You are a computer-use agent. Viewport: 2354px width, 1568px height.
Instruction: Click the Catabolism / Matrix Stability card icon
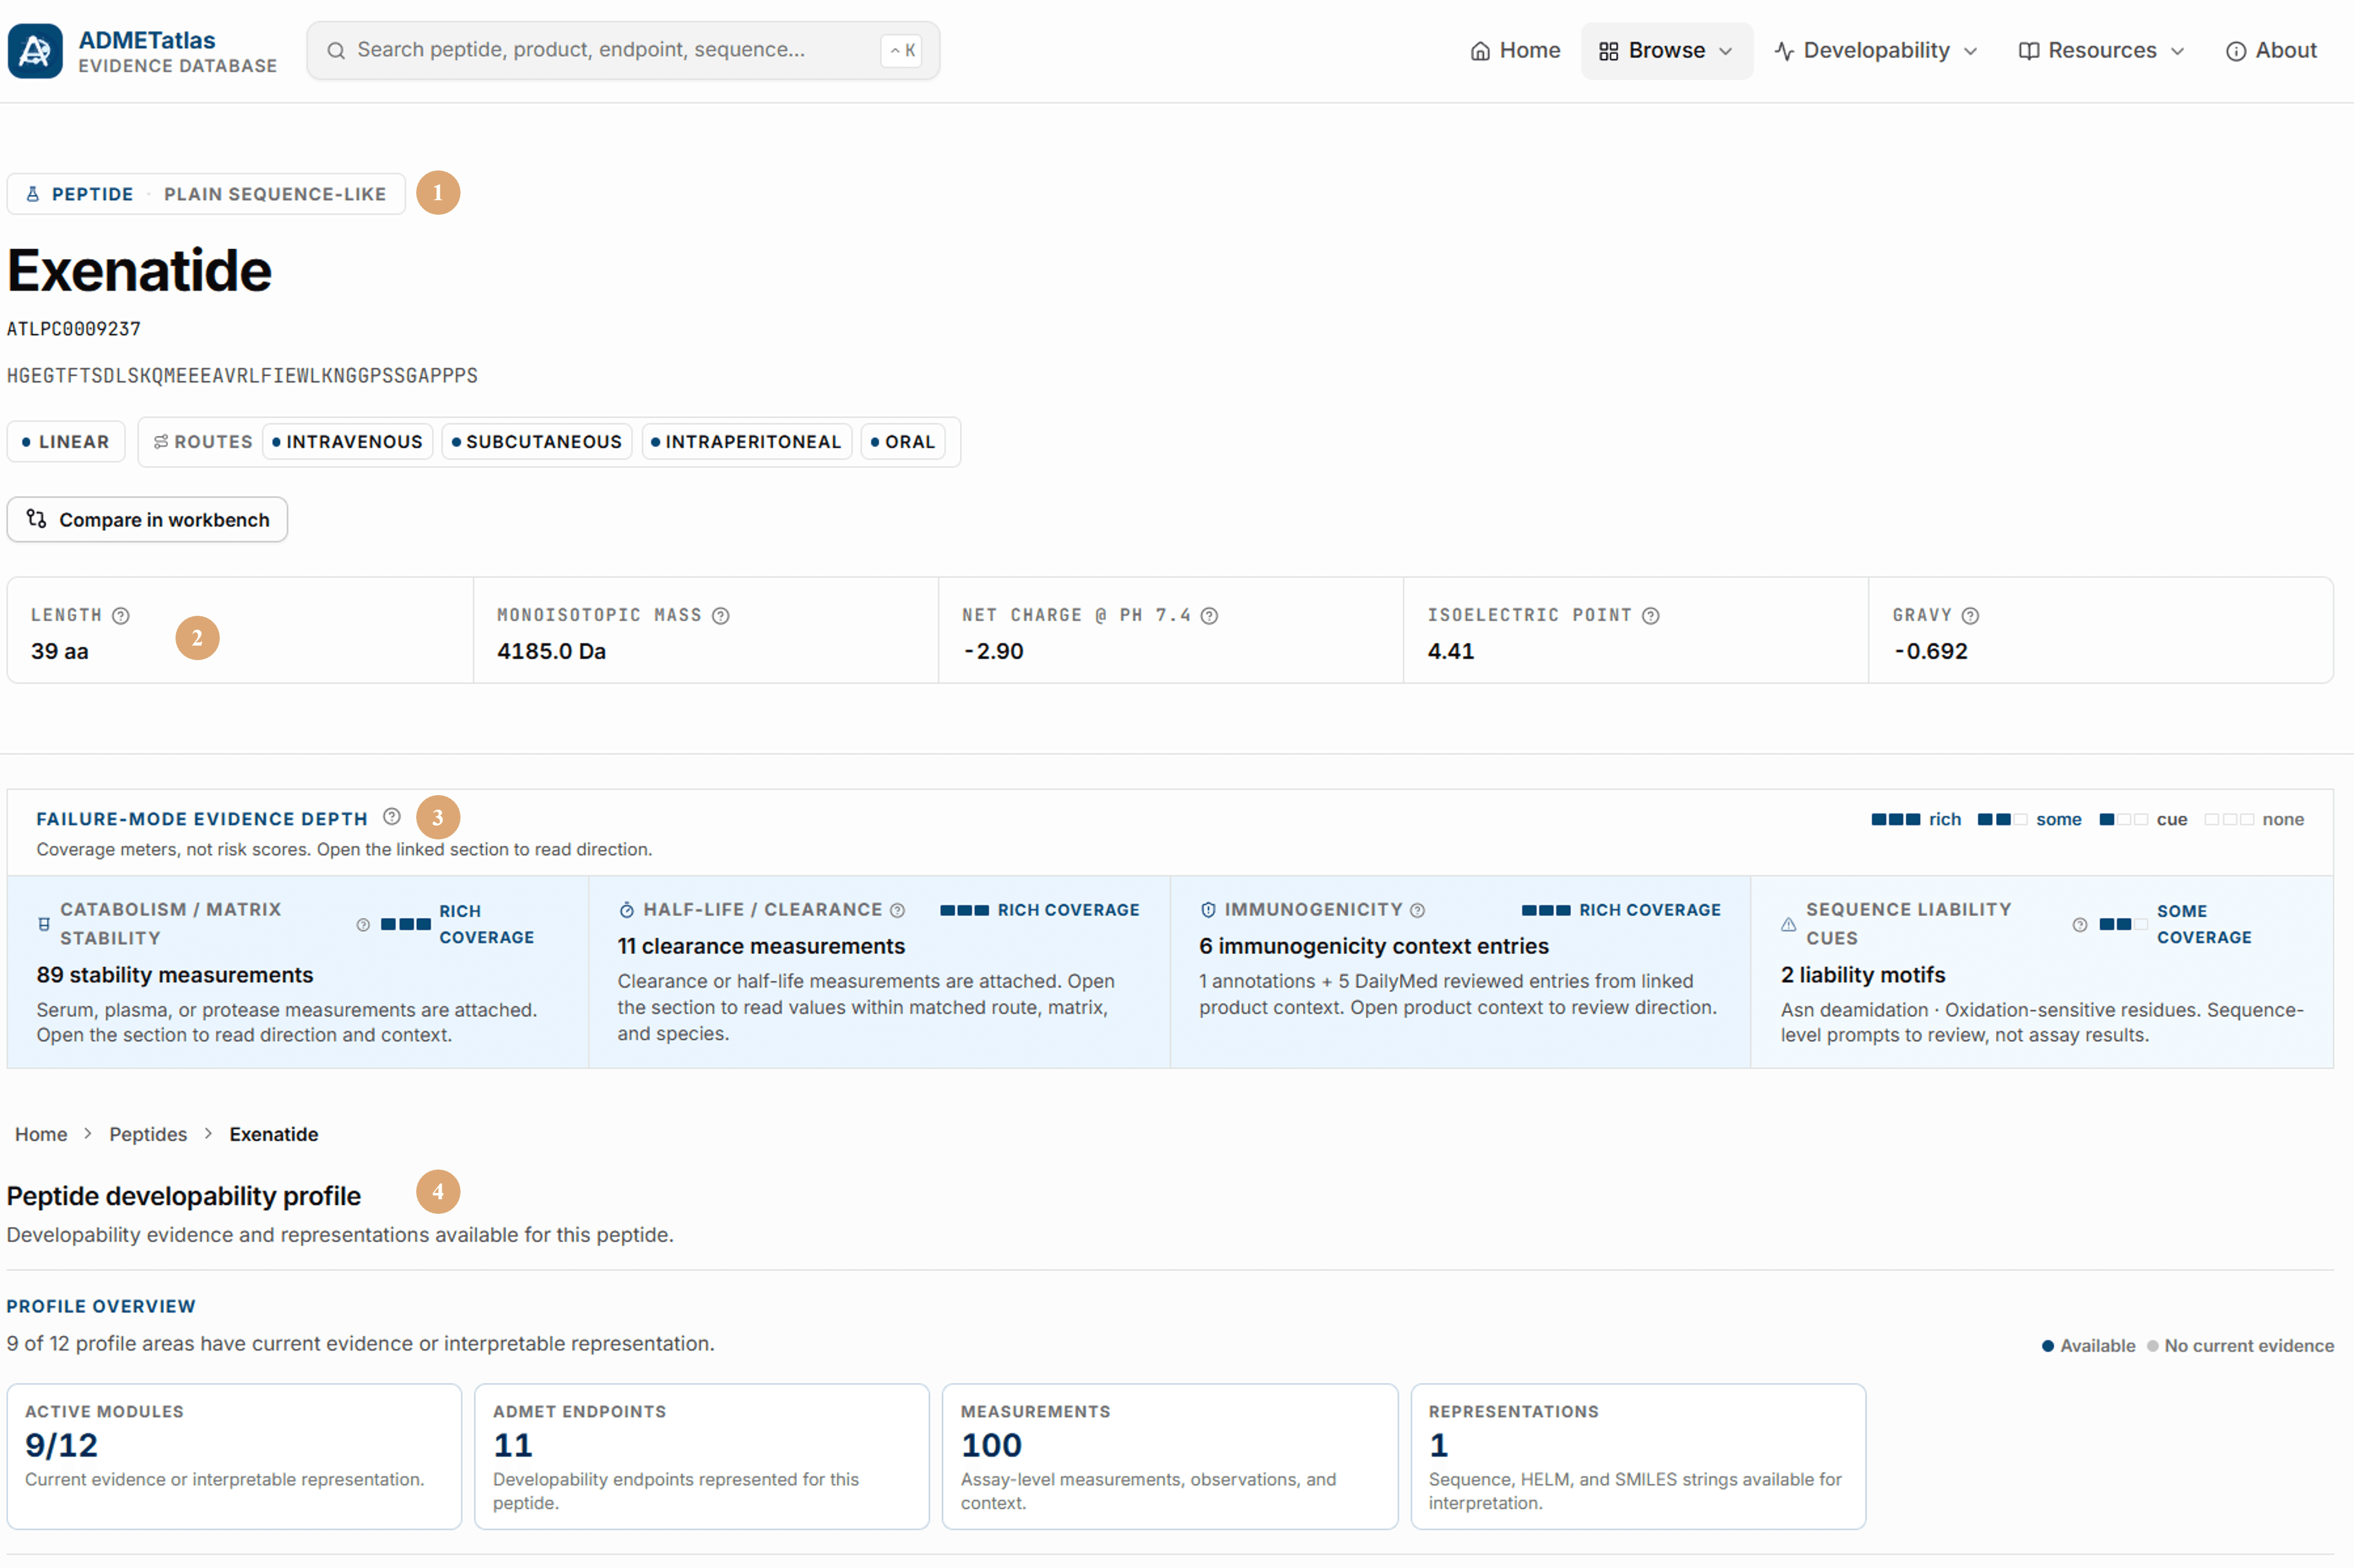(x=44, y=924)
